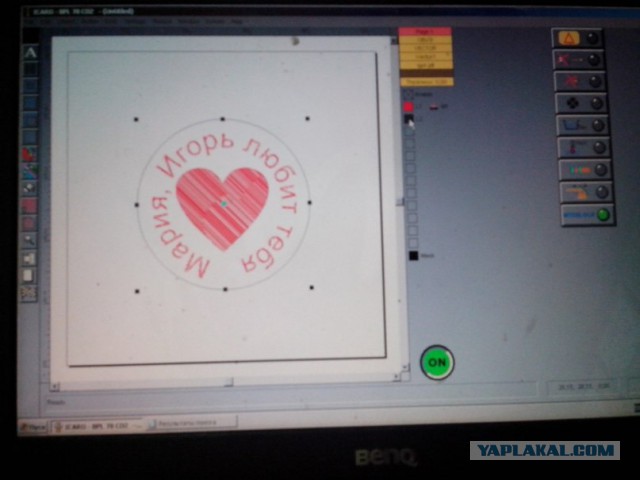Click bottom-center selection handle of the circle

coord(225,289)
